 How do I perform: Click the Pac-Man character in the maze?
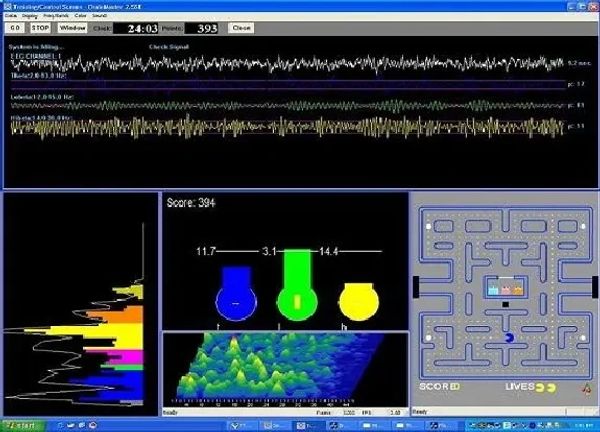(512, 338)
